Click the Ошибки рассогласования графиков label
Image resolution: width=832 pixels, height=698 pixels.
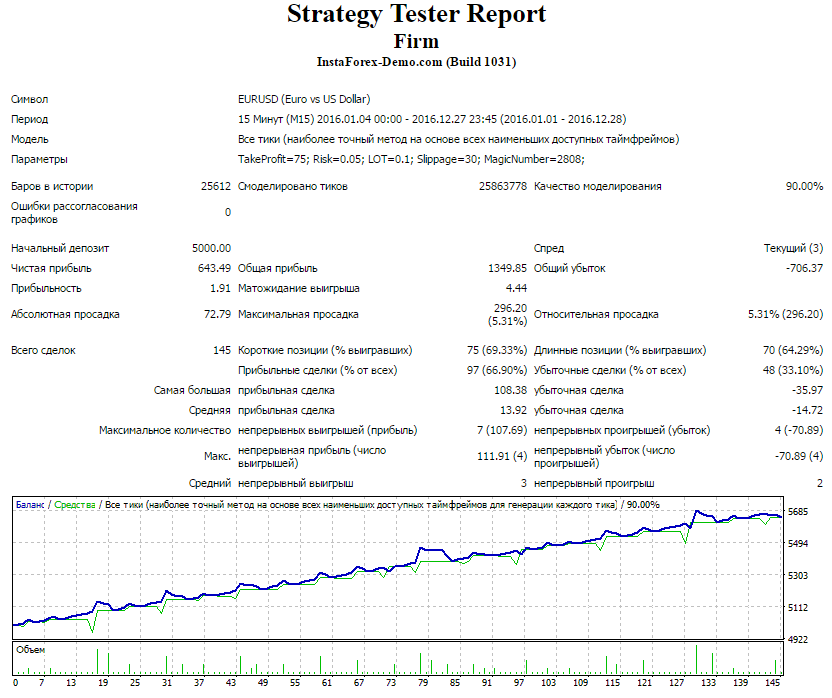tap(74, 213)
